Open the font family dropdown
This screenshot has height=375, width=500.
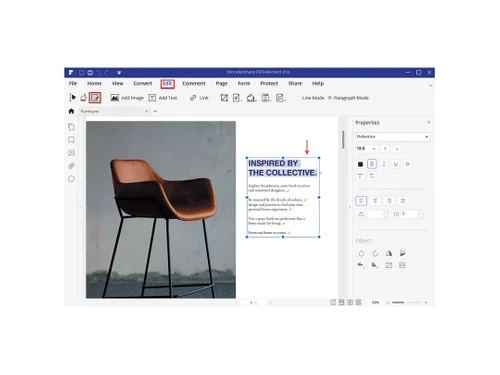[392, 137]
